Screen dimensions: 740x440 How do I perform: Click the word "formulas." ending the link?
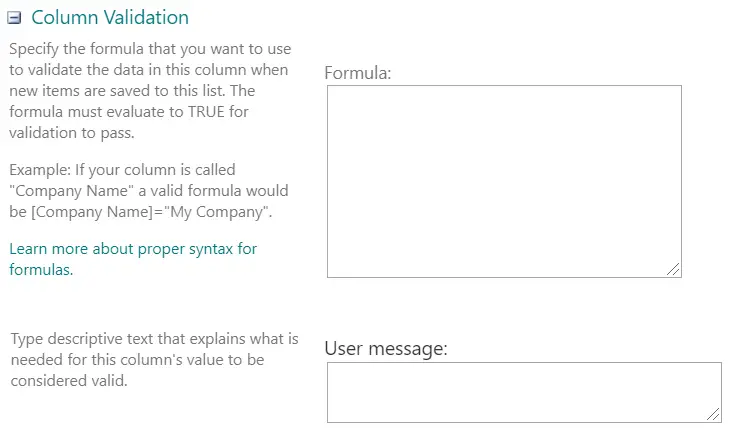pyautogui.click(x=41, y=269)
